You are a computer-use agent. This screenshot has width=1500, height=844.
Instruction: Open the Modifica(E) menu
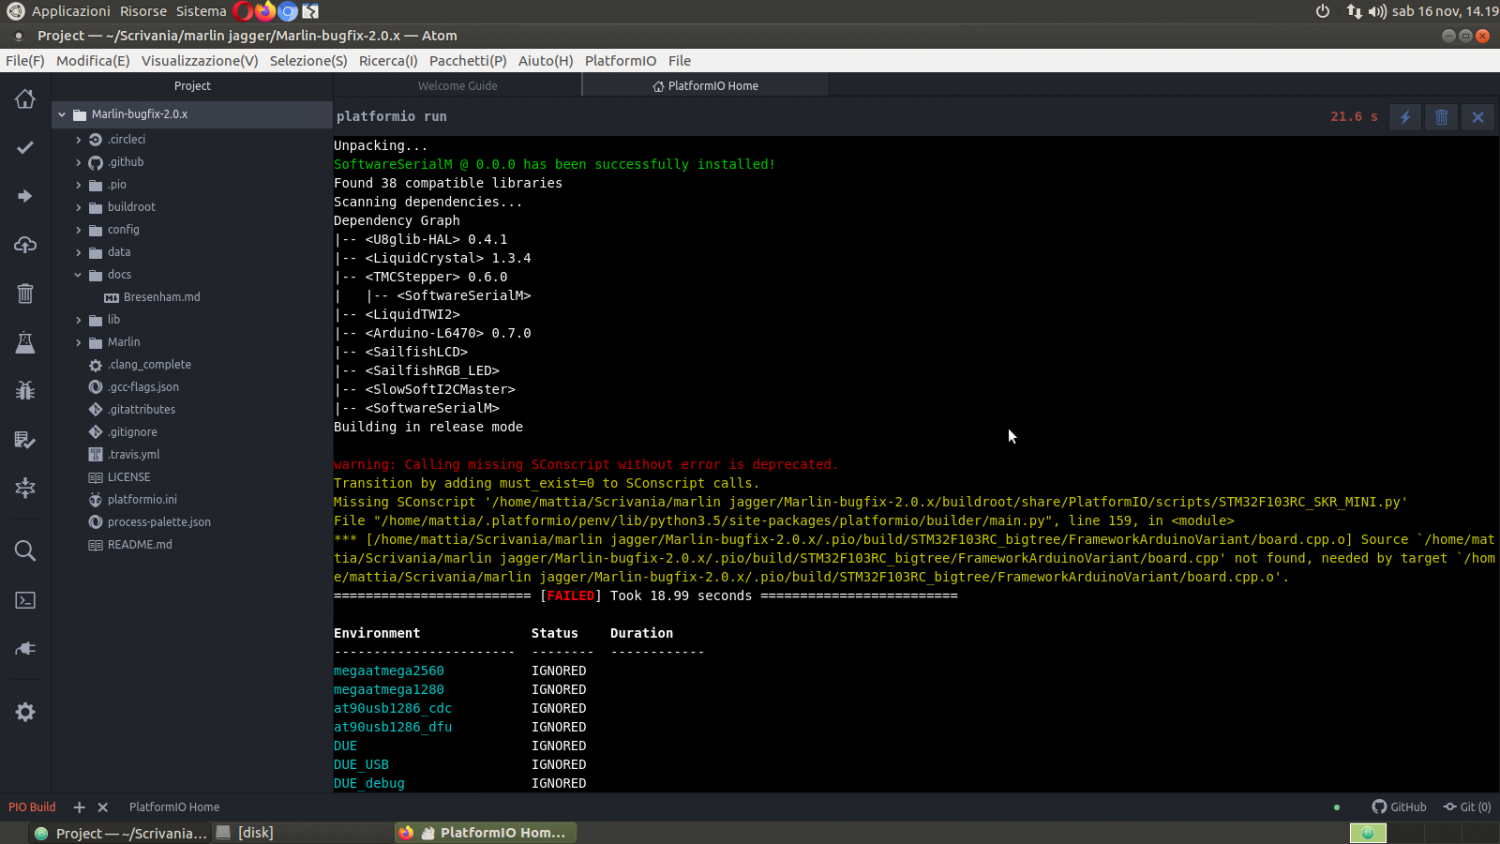coord(93,61)
